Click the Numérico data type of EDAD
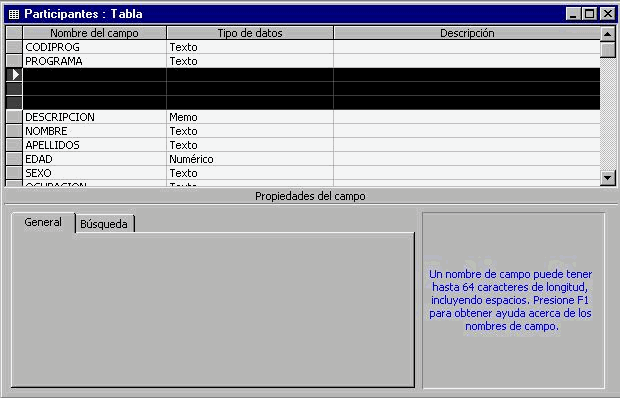The image size is (620, 398). point(250,159)
